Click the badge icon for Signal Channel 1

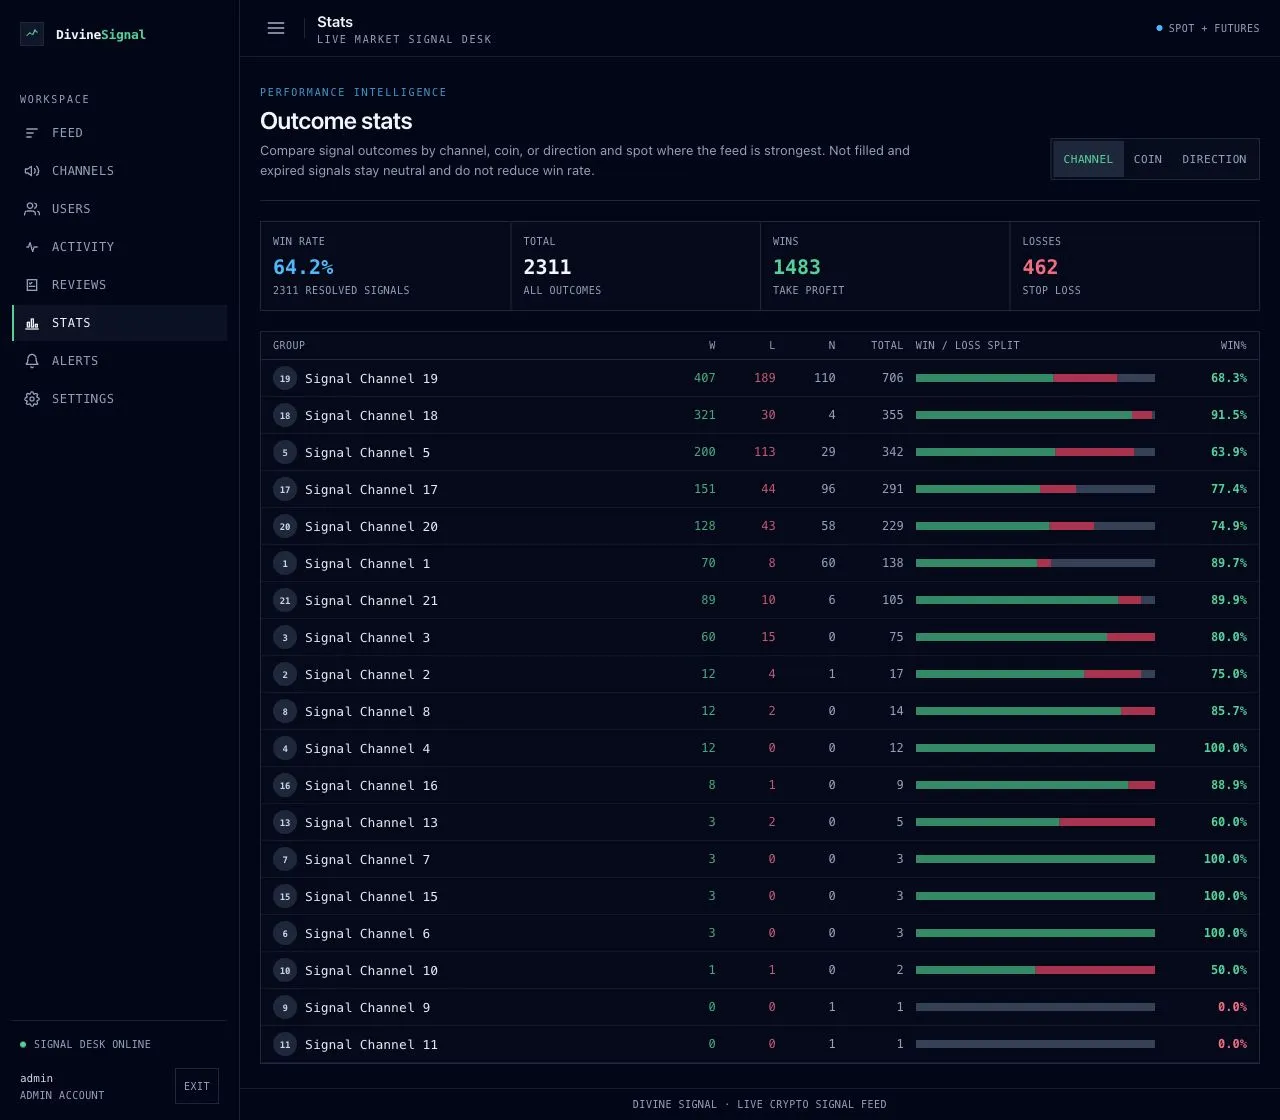tap(285, 563)
